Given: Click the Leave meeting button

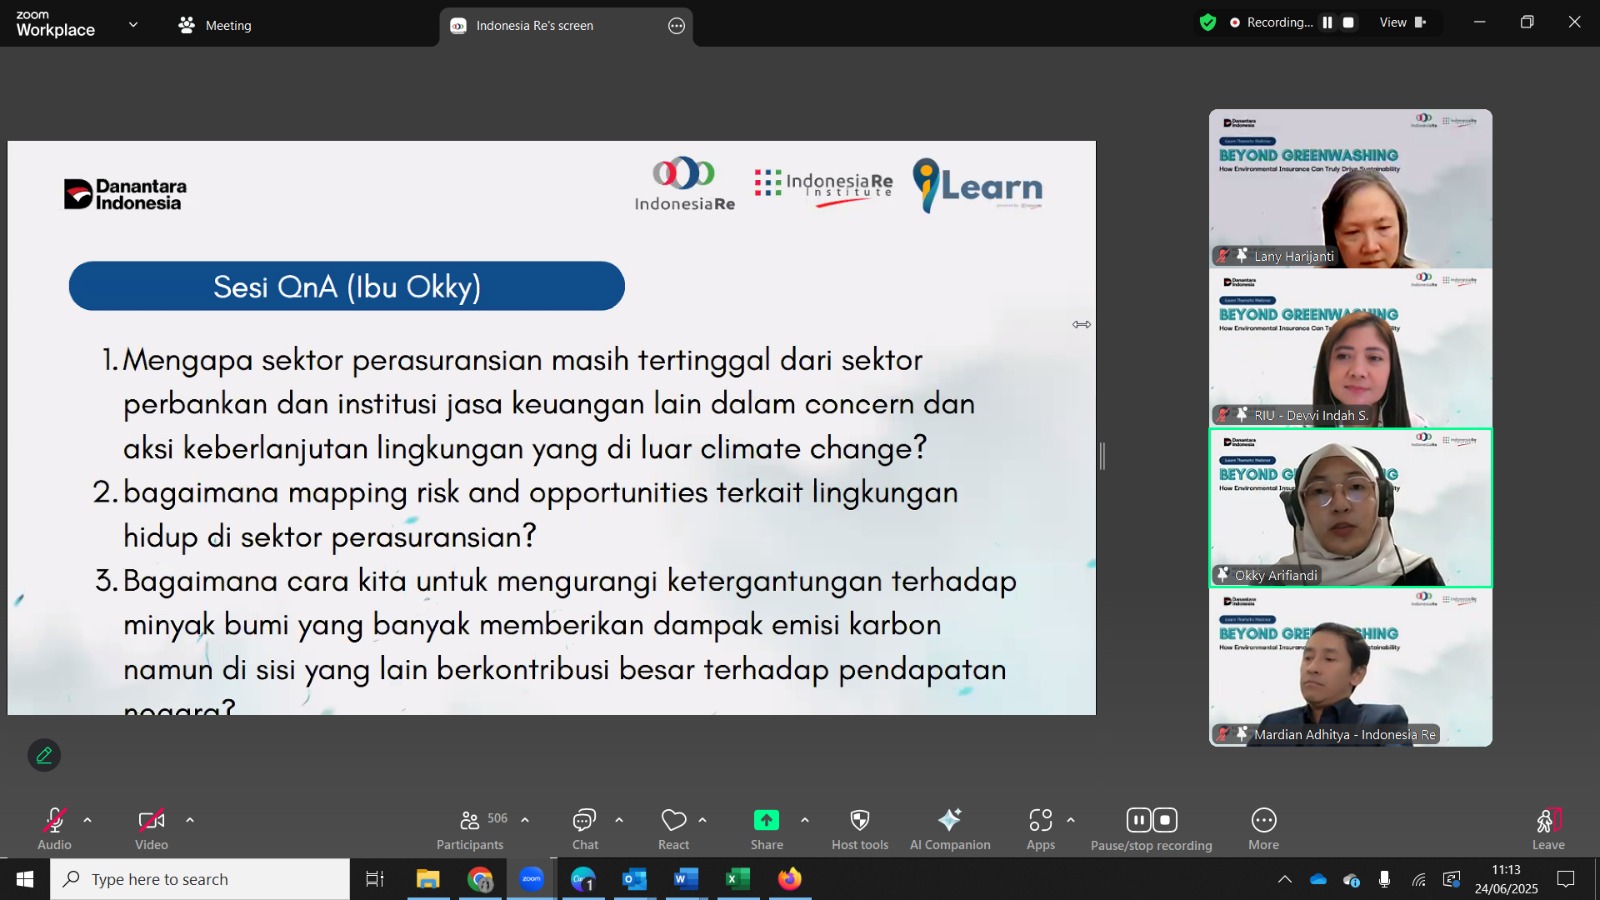Looking at the screenshot, I should (1548, 829).
